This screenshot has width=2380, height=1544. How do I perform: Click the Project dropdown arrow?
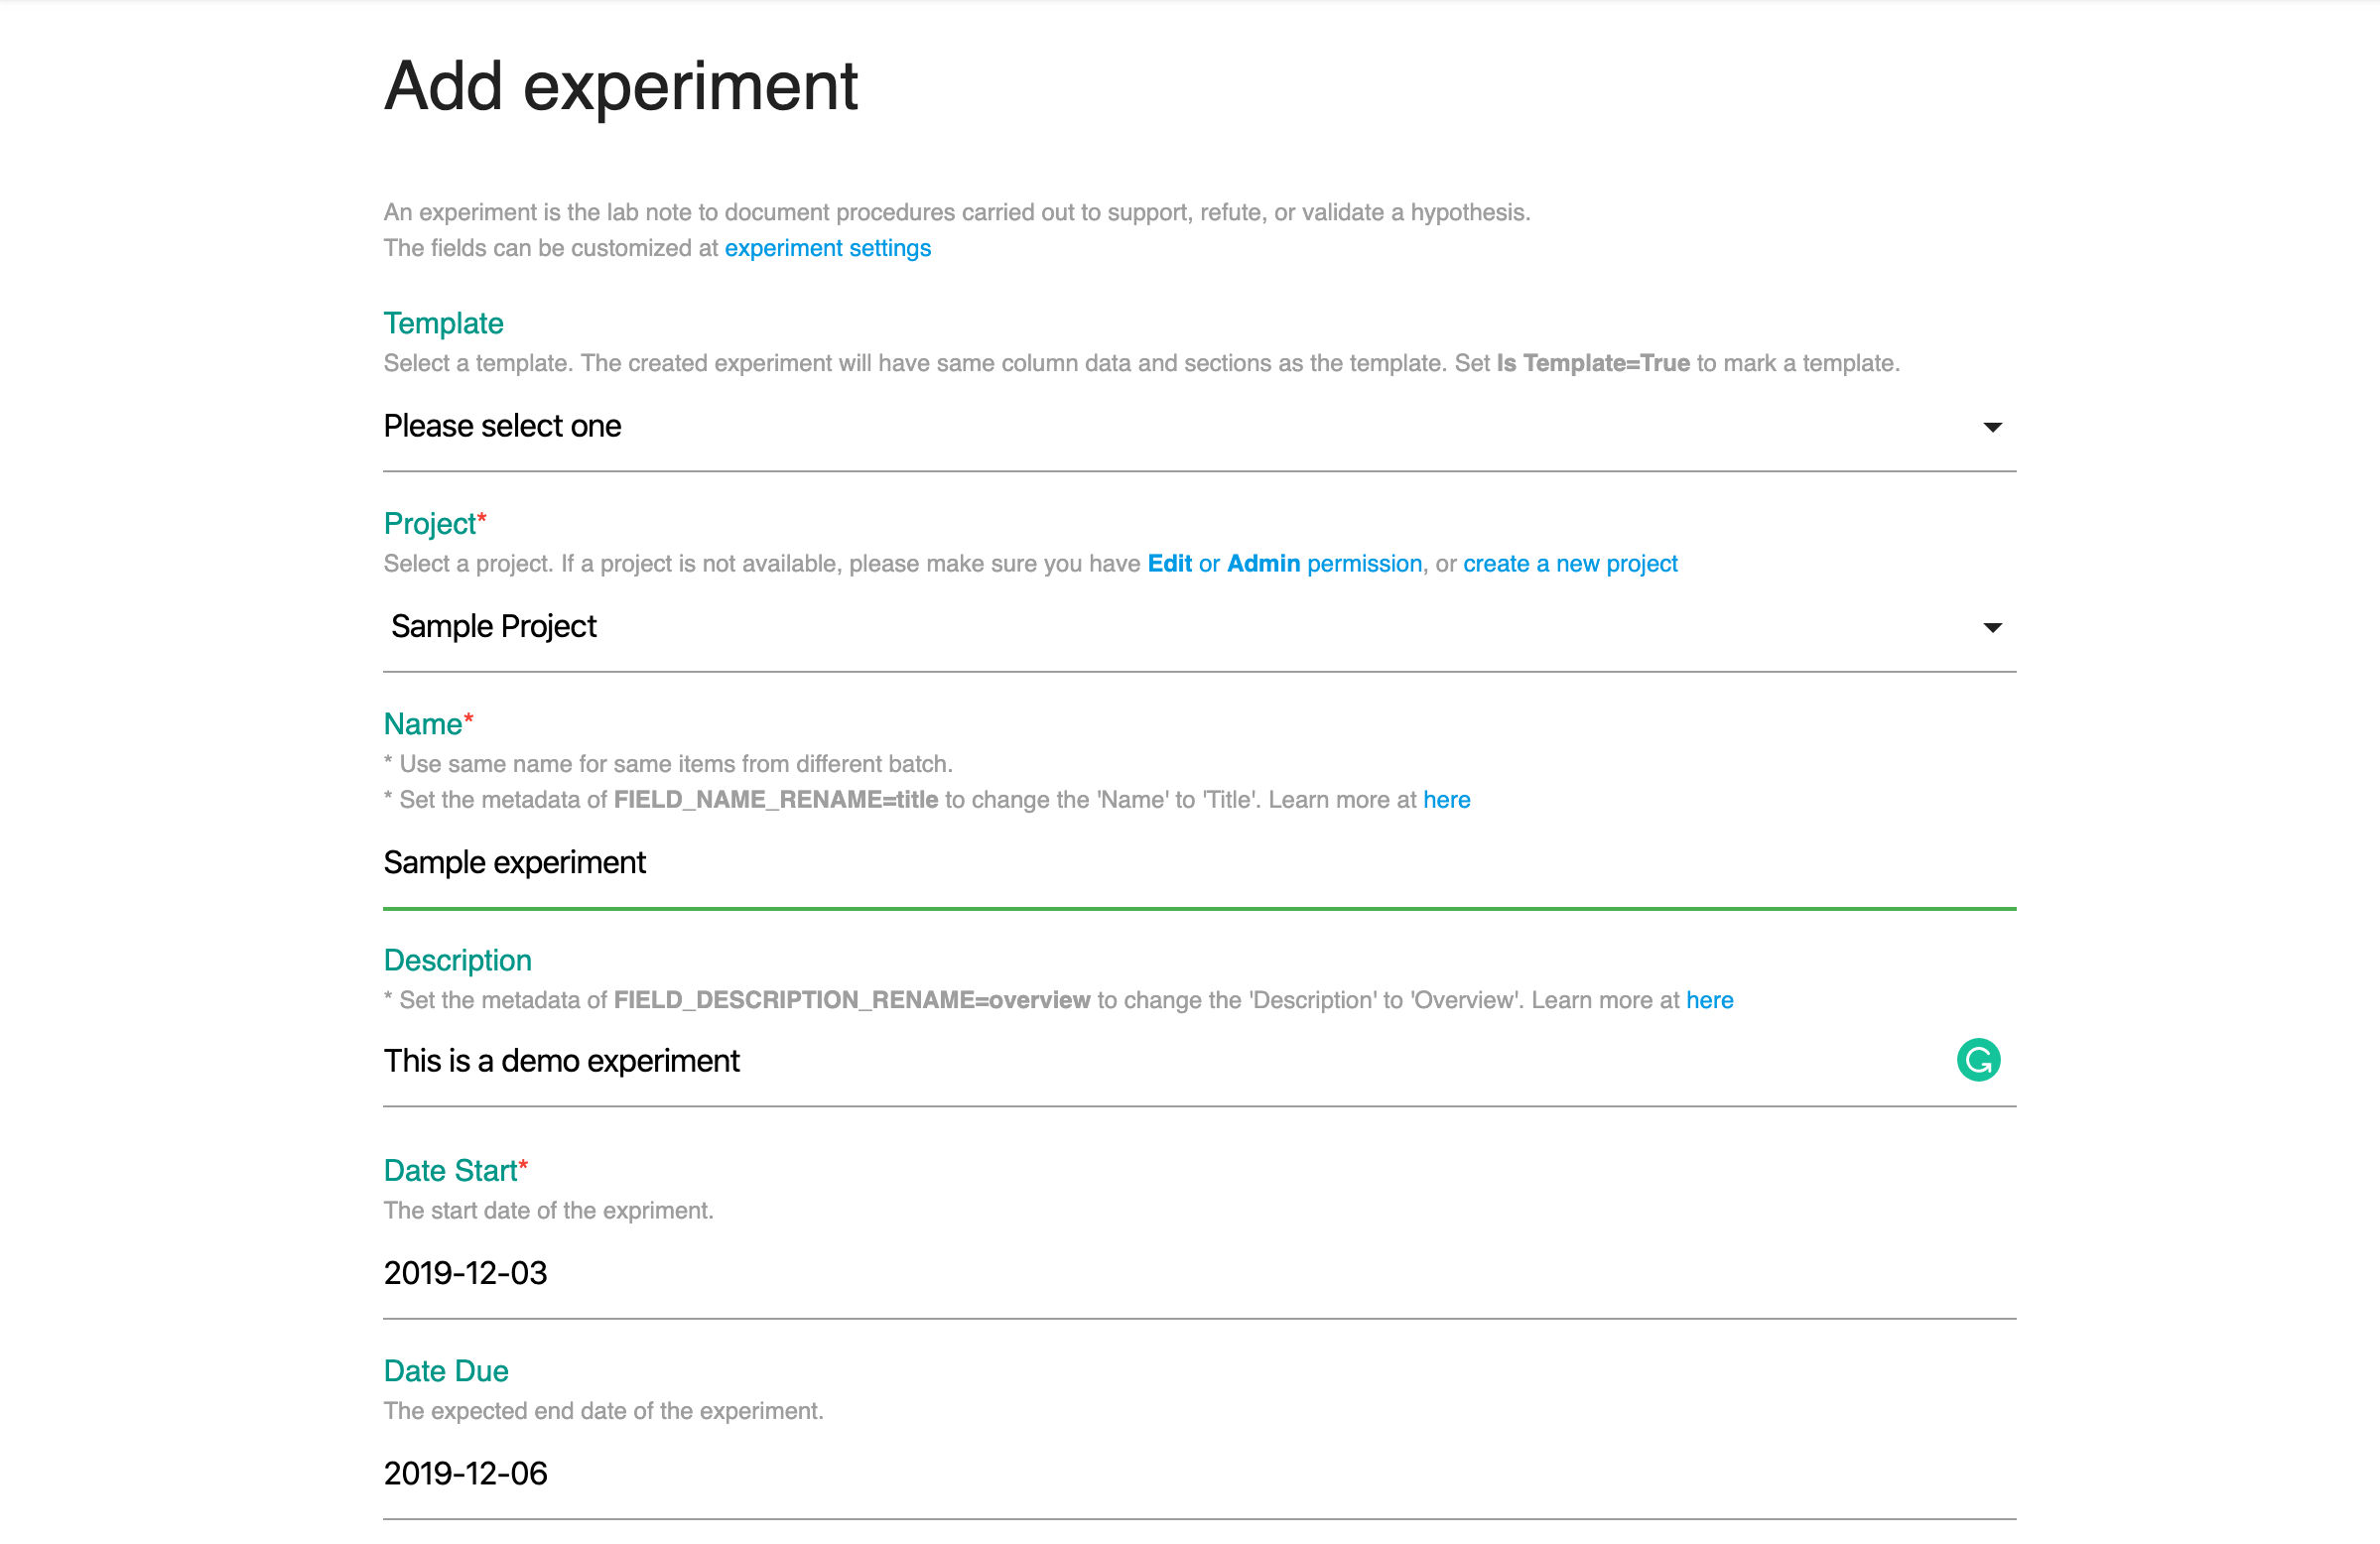[1992, 628]
